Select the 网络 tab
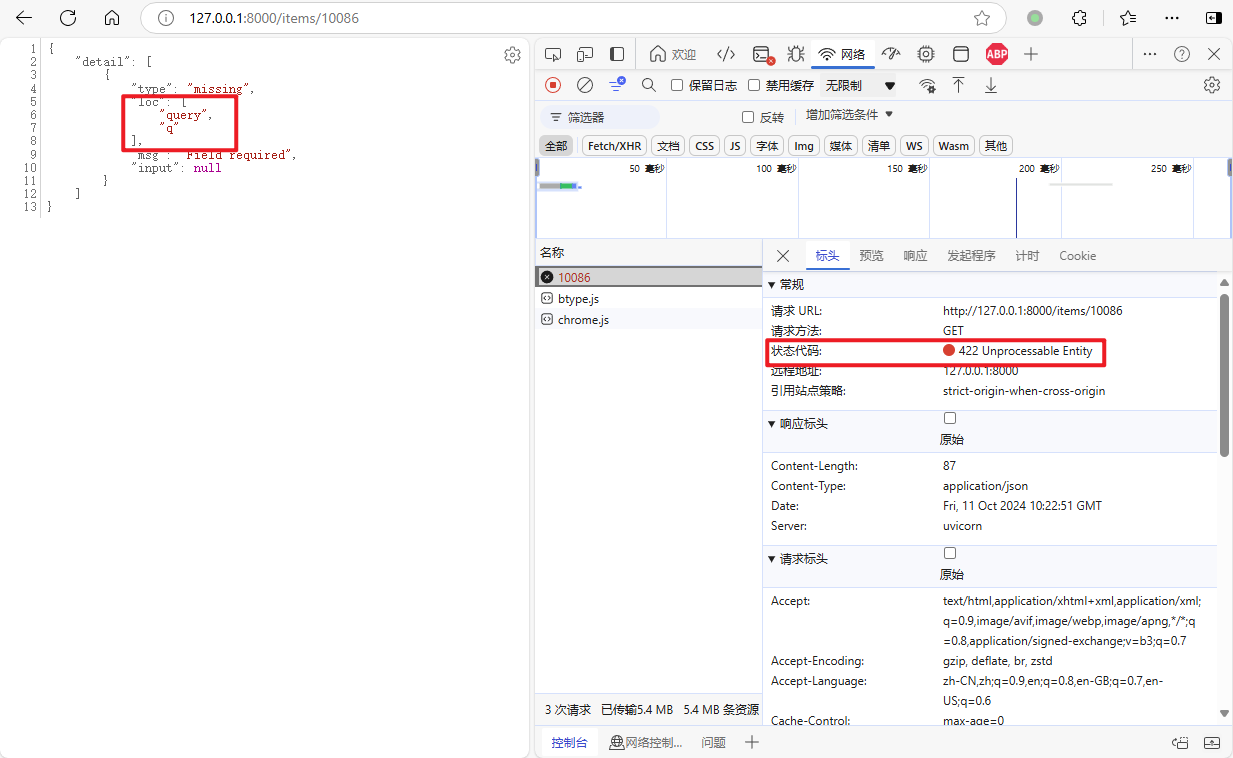Screen dimensions: 1233x758 tap(842, 54)
